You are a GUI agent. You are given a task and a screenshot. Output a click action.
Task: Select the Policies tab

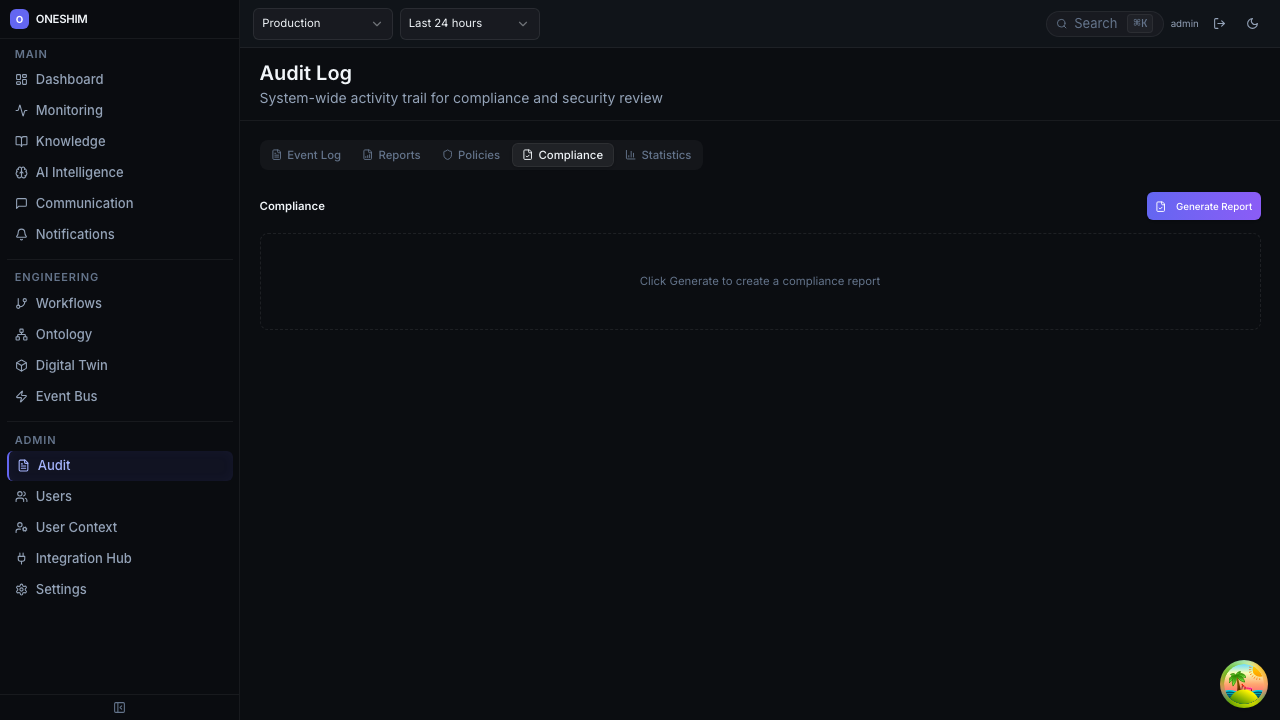click(x=471, y=155)
